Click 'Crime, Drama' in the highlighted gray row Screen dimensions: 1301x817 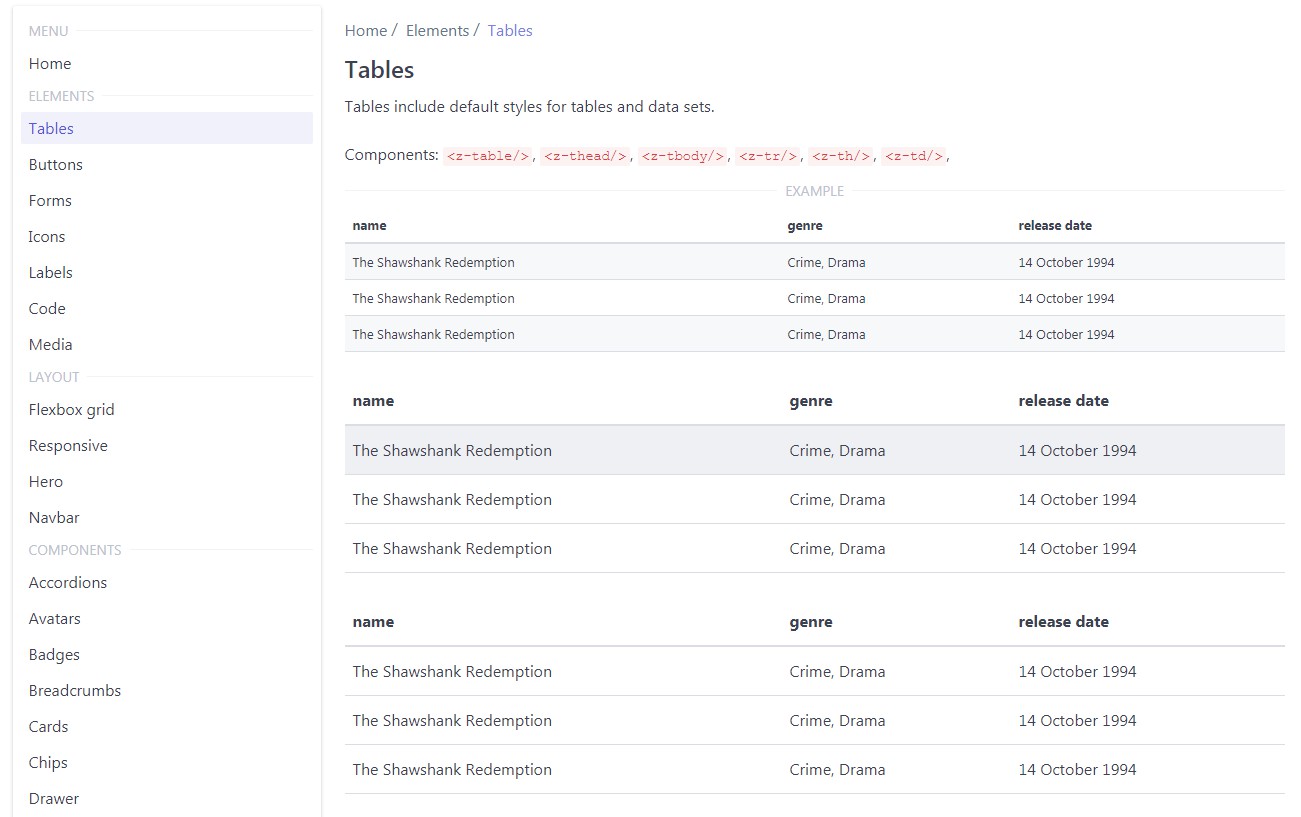pyautogui.click(x=837, y=451)
